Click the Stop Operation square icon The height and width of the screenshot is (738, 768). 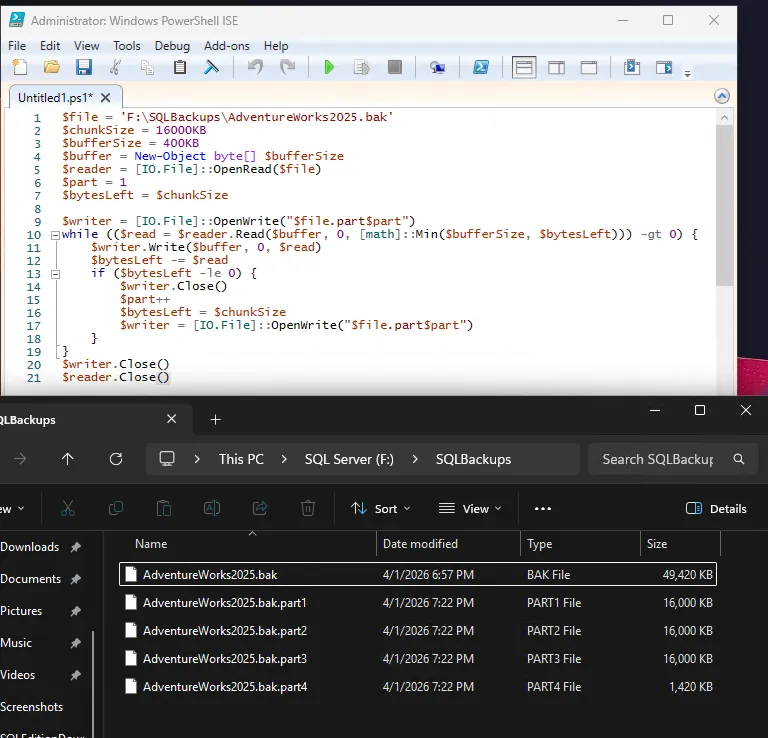coord(394,67)
